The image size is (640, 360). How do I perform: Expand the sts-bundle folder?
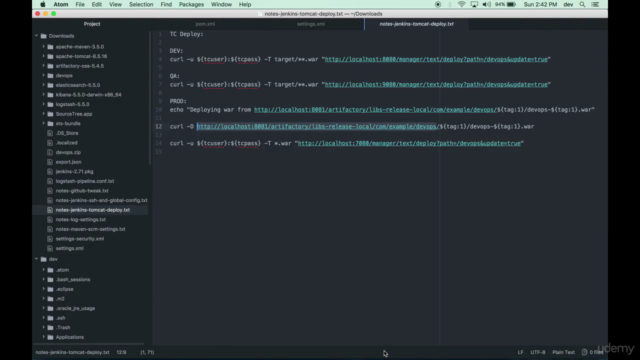[x=44, y=123]
